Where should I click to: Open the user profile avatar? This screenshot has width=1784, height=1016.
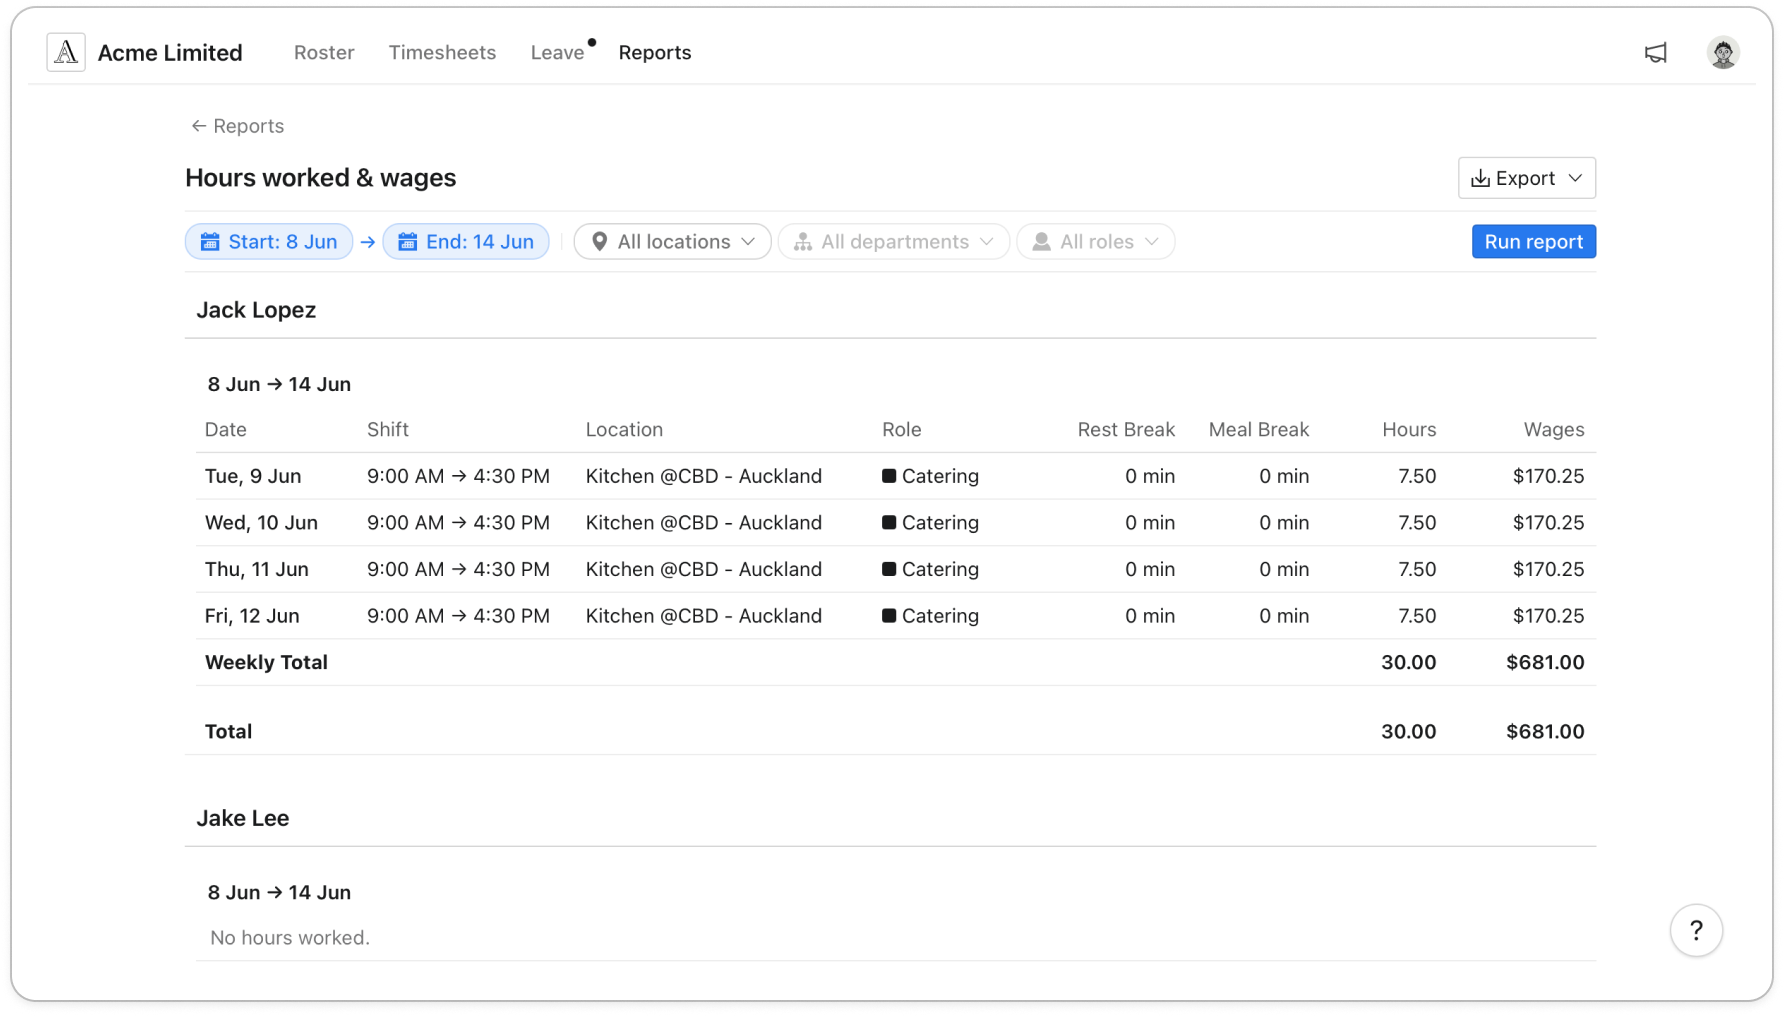point(1722,53)
